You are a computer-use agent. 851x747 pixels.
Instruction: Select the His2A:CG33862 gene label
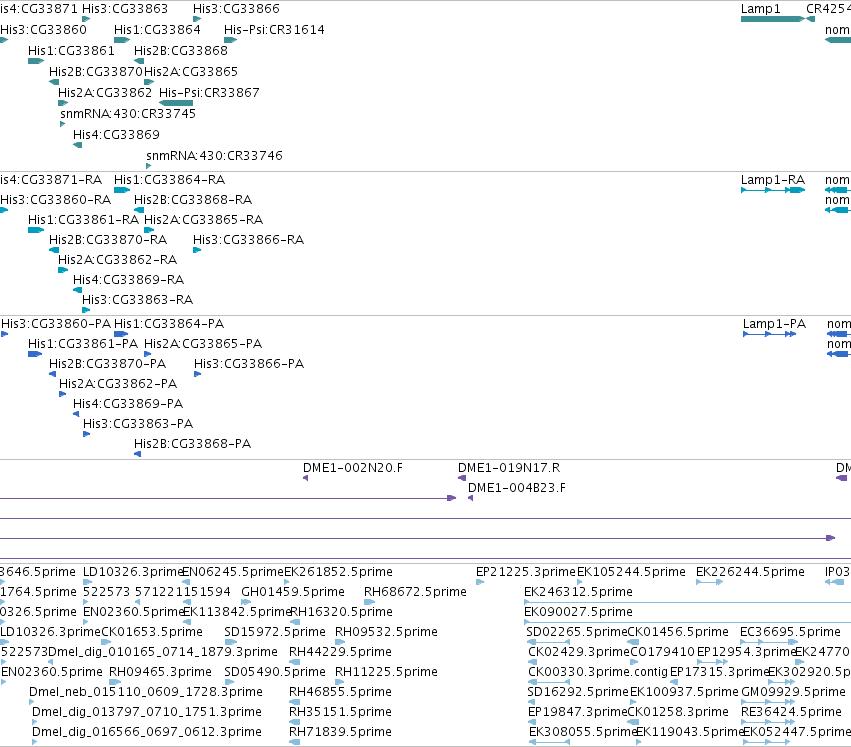point(105,93)
